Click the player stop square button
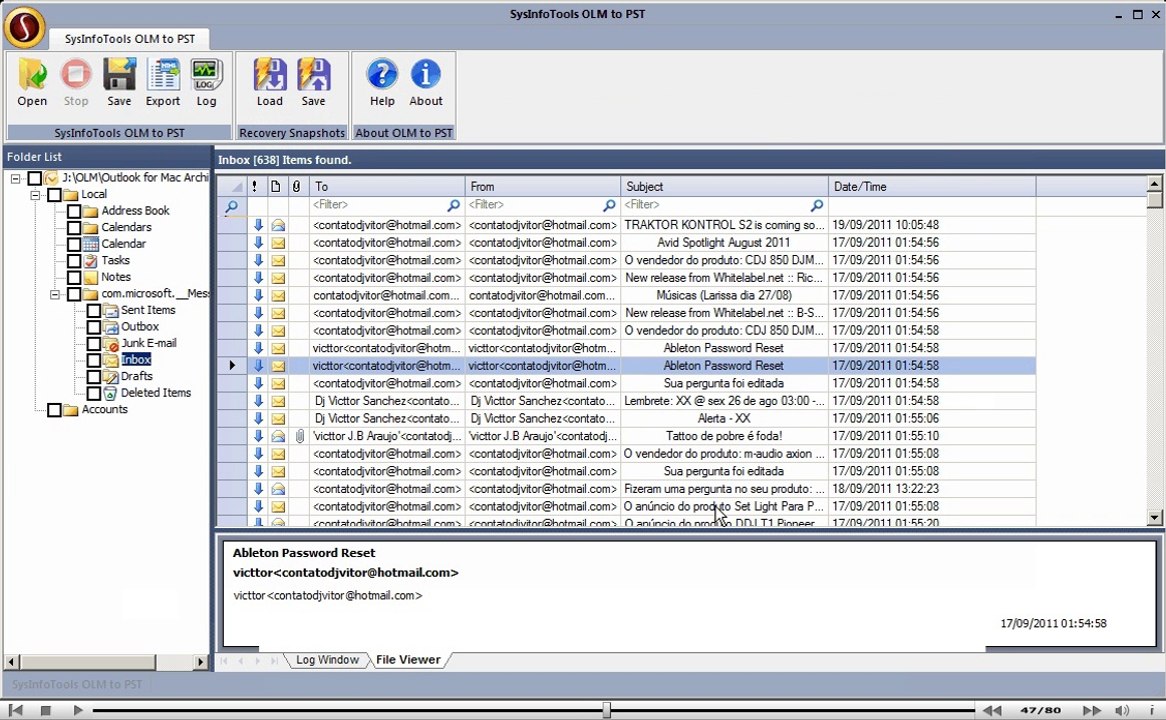Image resolution: width=1166 pixels, height=720 pixels. point(45,710)
